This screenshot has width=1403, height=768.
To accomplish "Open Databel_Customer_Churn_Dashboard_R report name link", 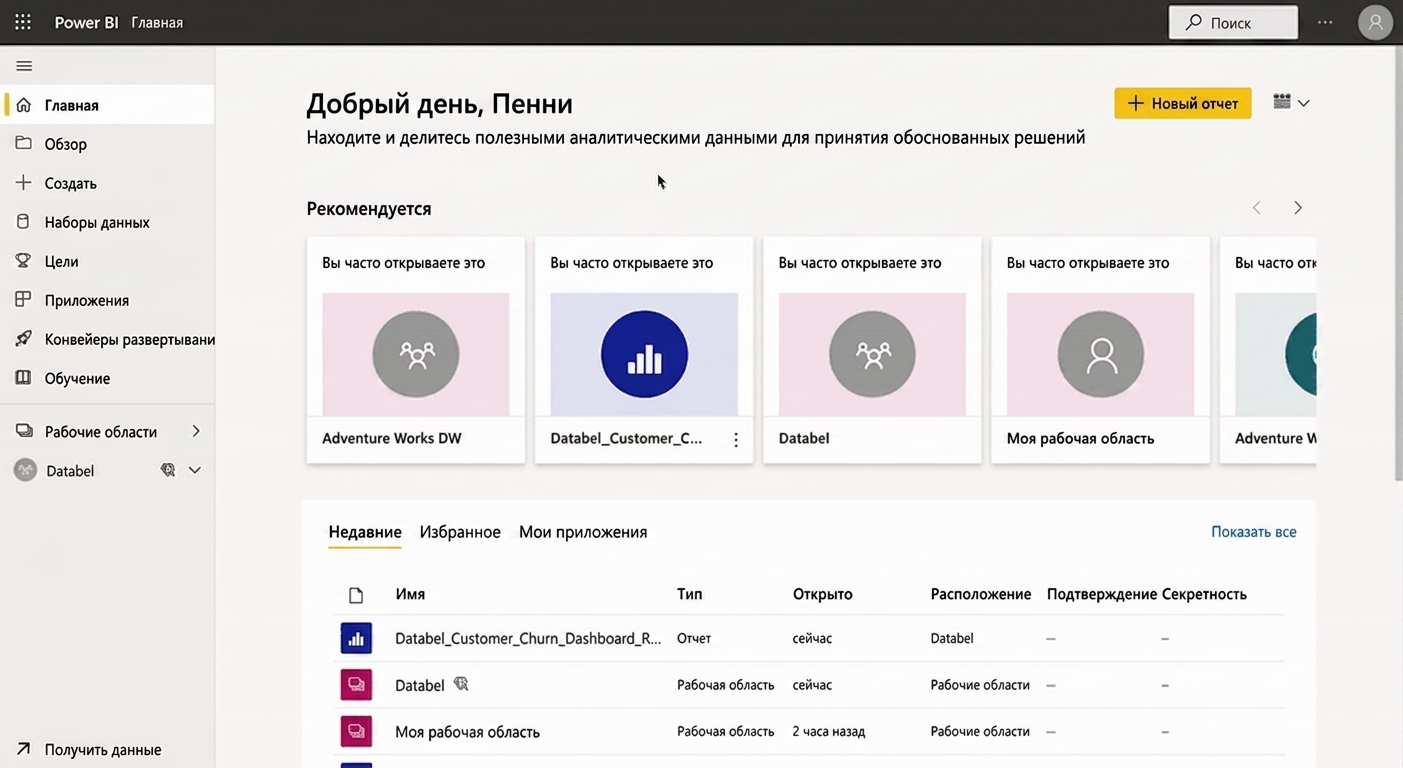I will click(528, 638).
